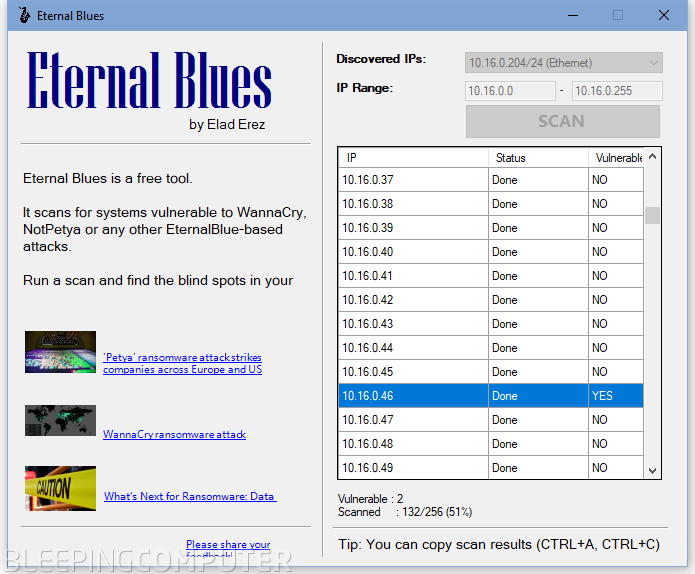Select row 10.16.0.39
The width and height of the screenshot is (695, 574).
491,227
